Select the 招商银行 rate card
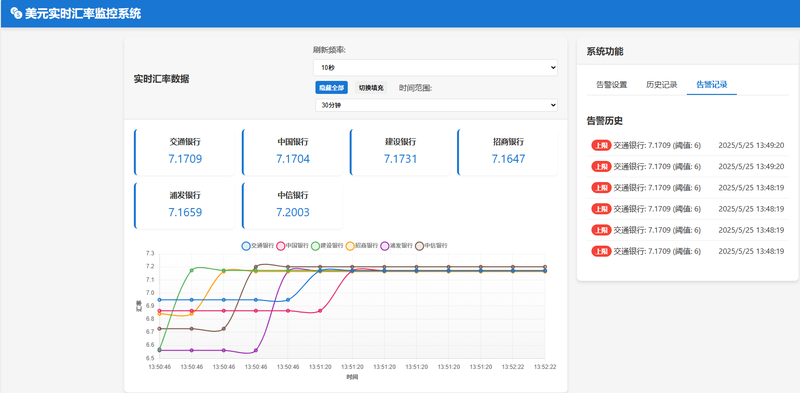 pyautogui.click(x=508, y=152)
